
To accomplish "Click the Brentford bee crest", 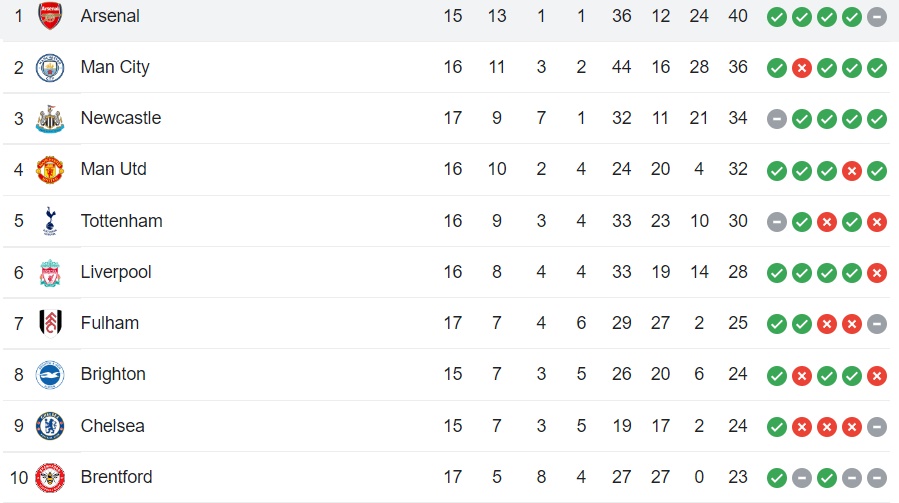I will click(x=50, y=477).
